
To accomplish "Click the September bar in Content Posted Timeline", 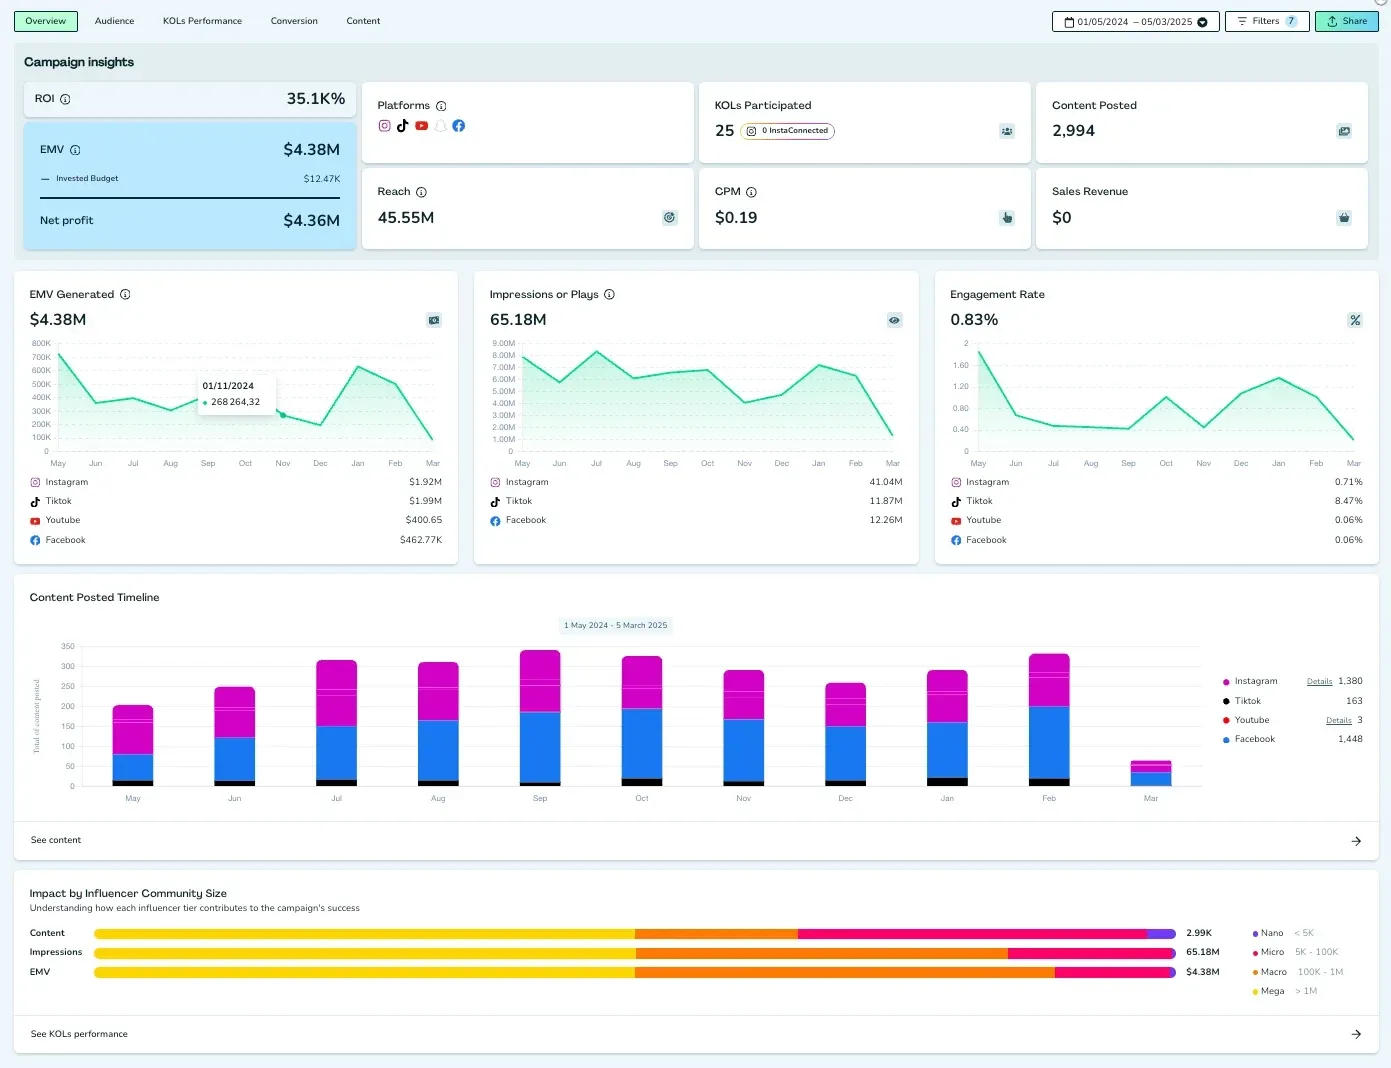I will [540, 718].
